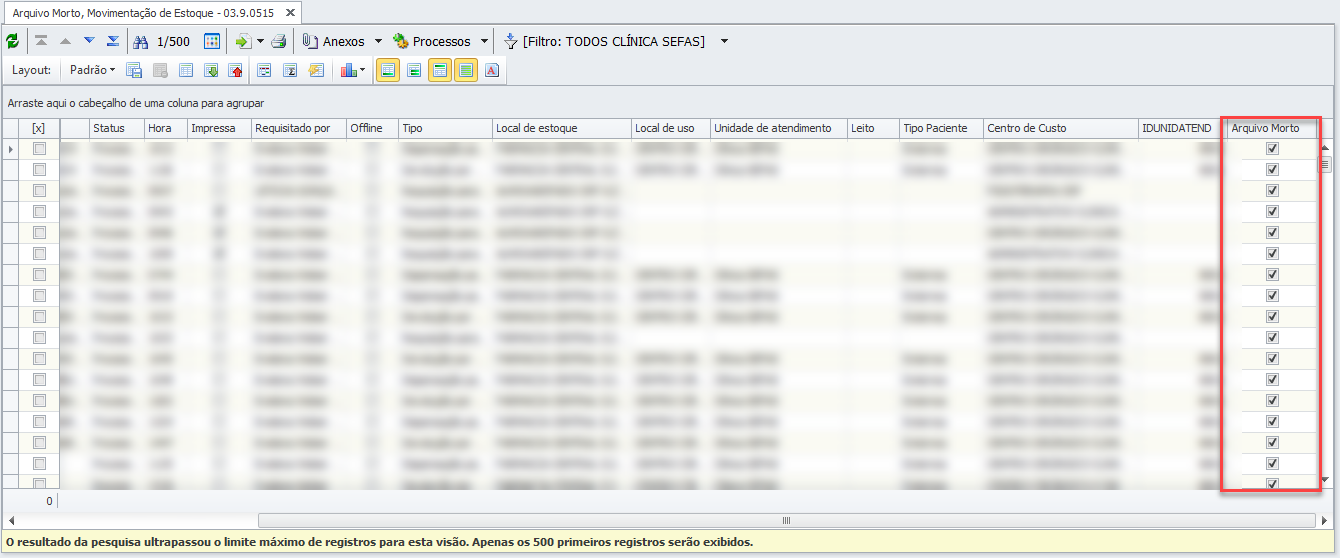
Task: Click the footer count value 0
Action: [48, 499]
